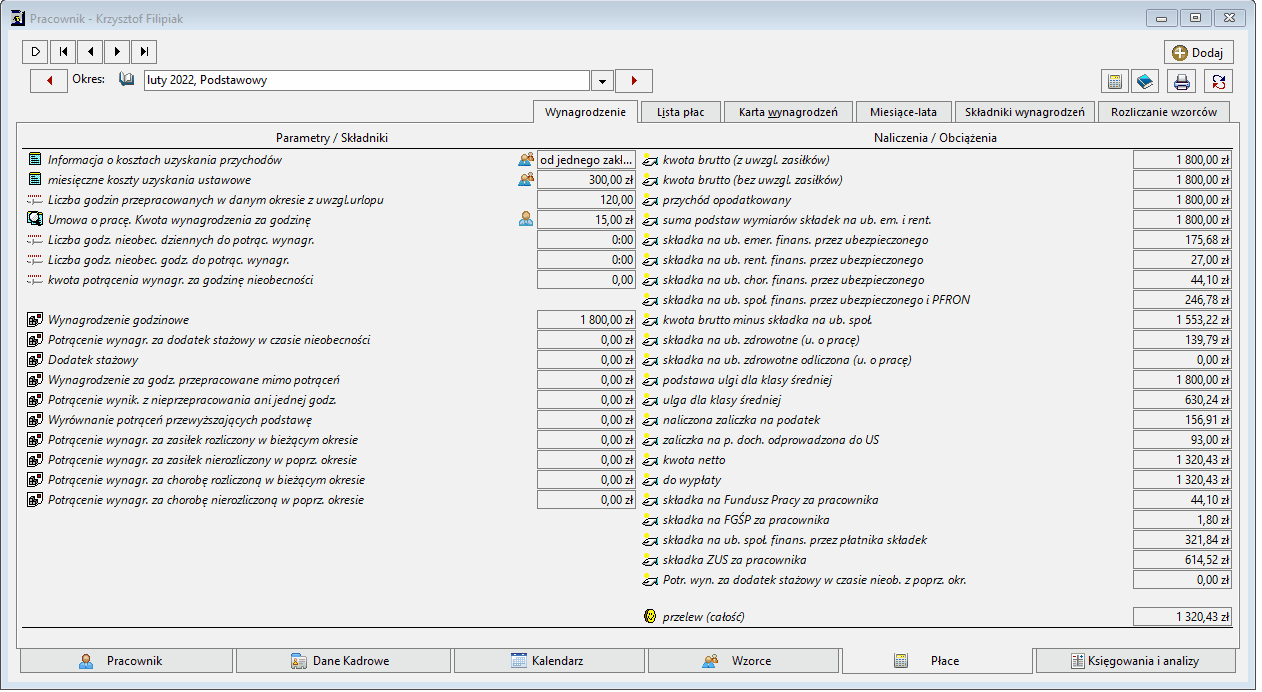1262x692 pixels.
Task: Open the calculator tool
Action: point(1113,81)
